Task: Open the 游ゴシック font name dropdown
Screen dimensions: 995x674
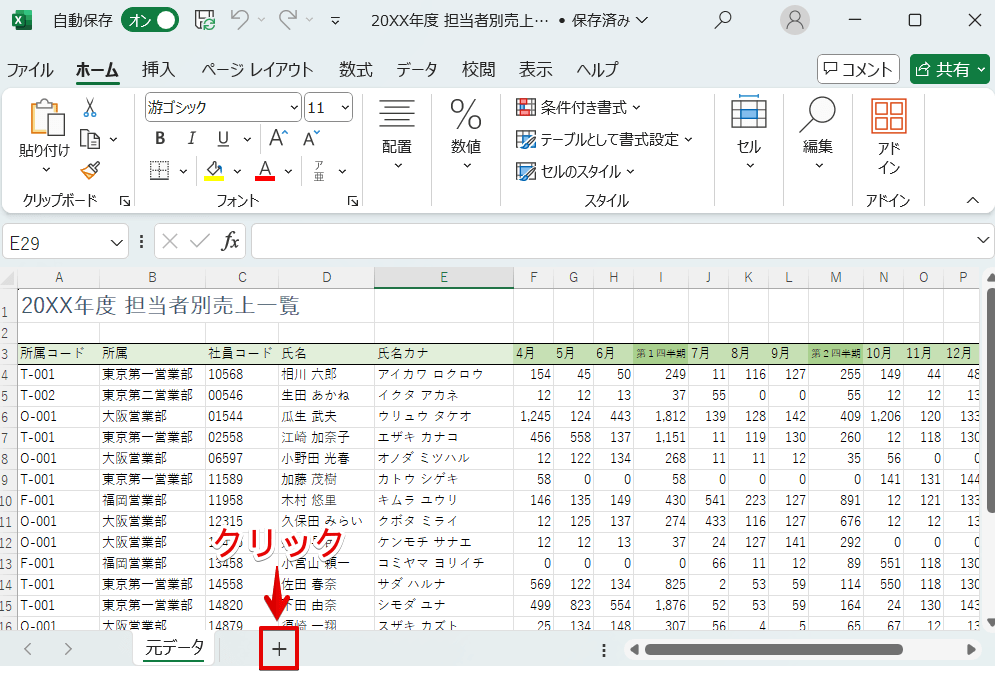Action: coord(294,107)
